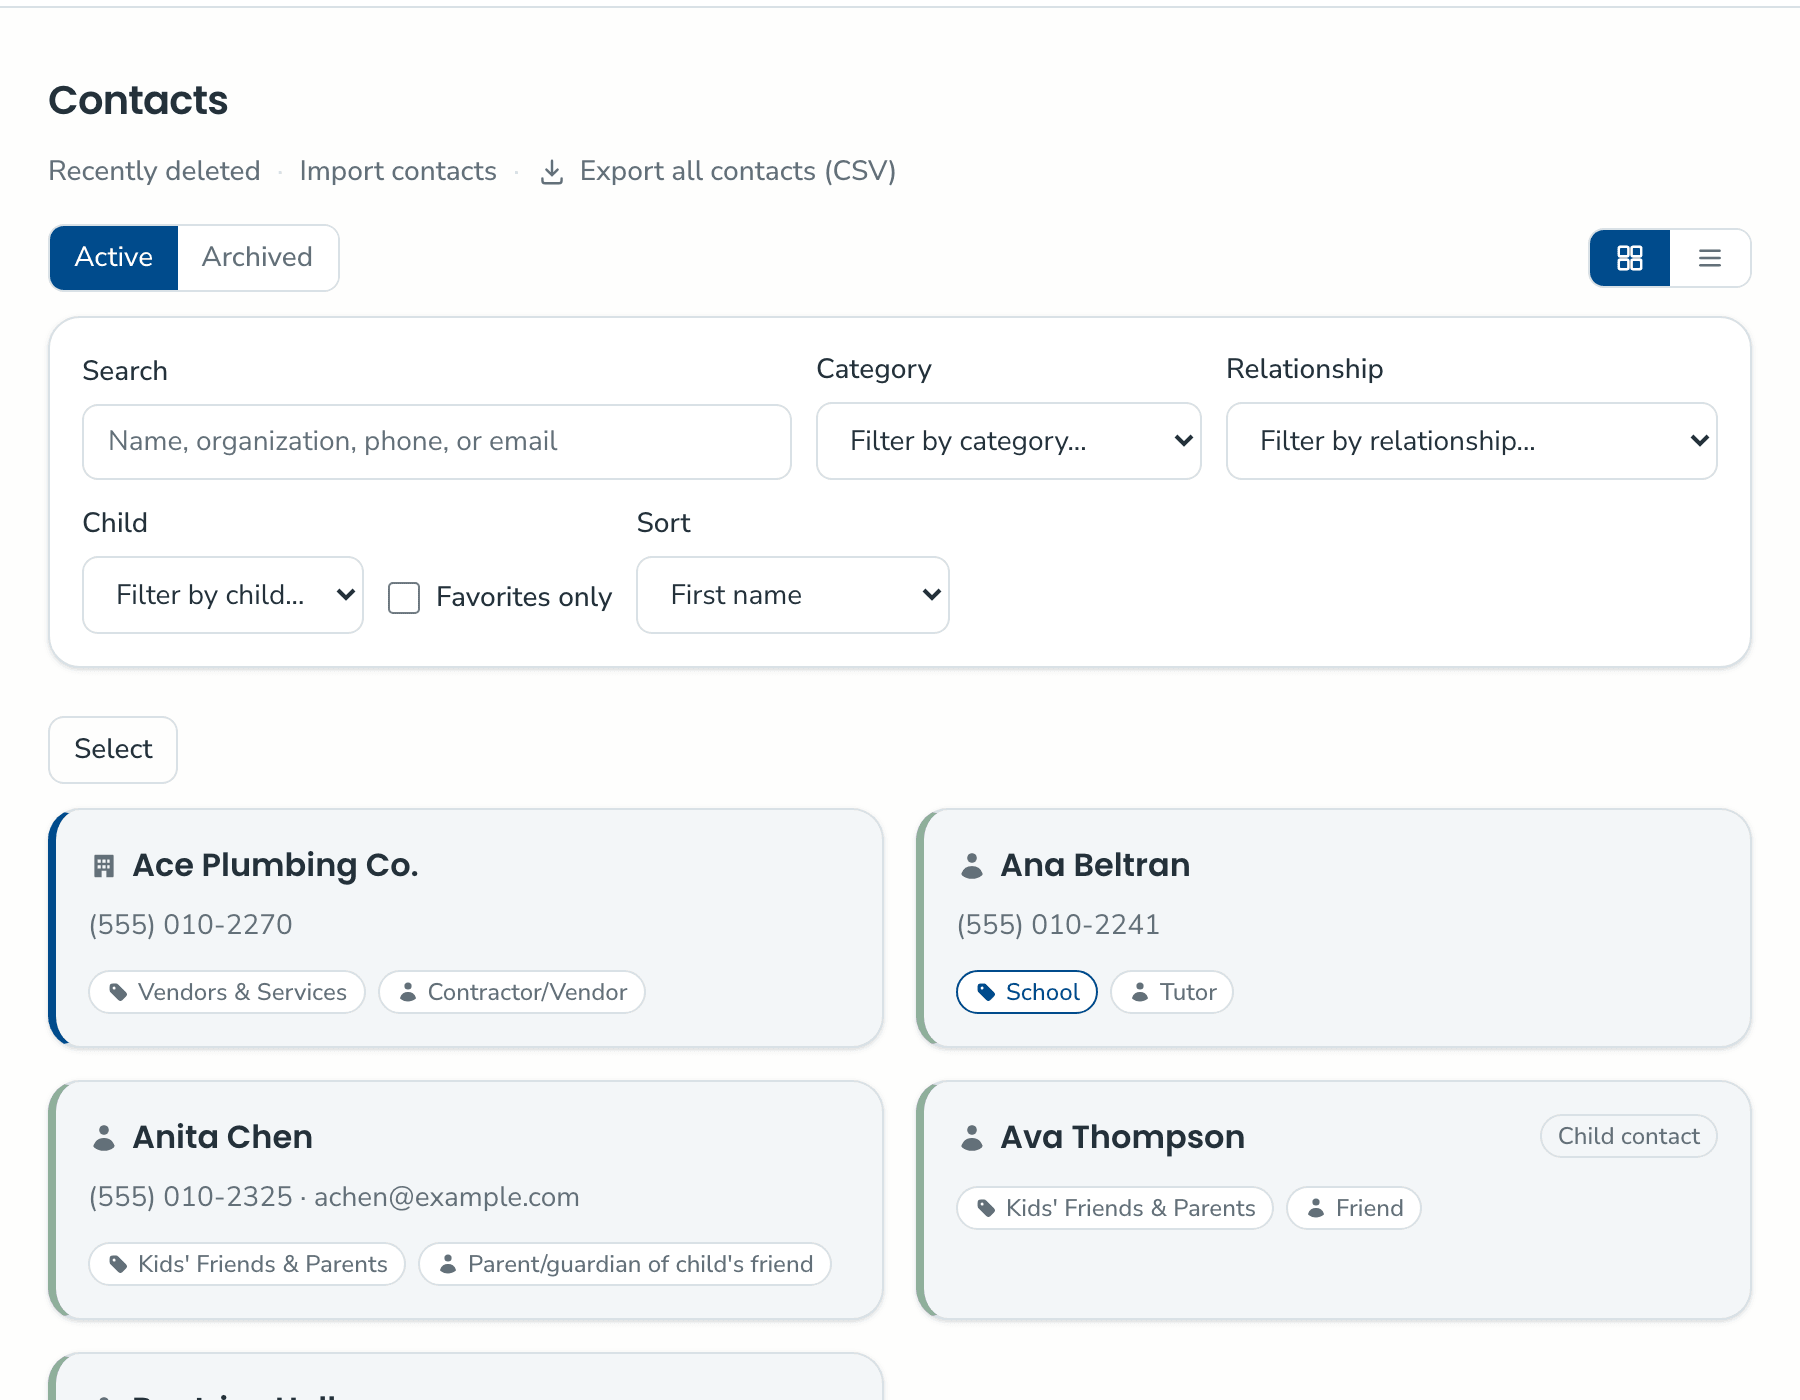This screenshot has width=1800, height=1400.
Task: Click tag icon in the School chip
Action: point(986,992)
